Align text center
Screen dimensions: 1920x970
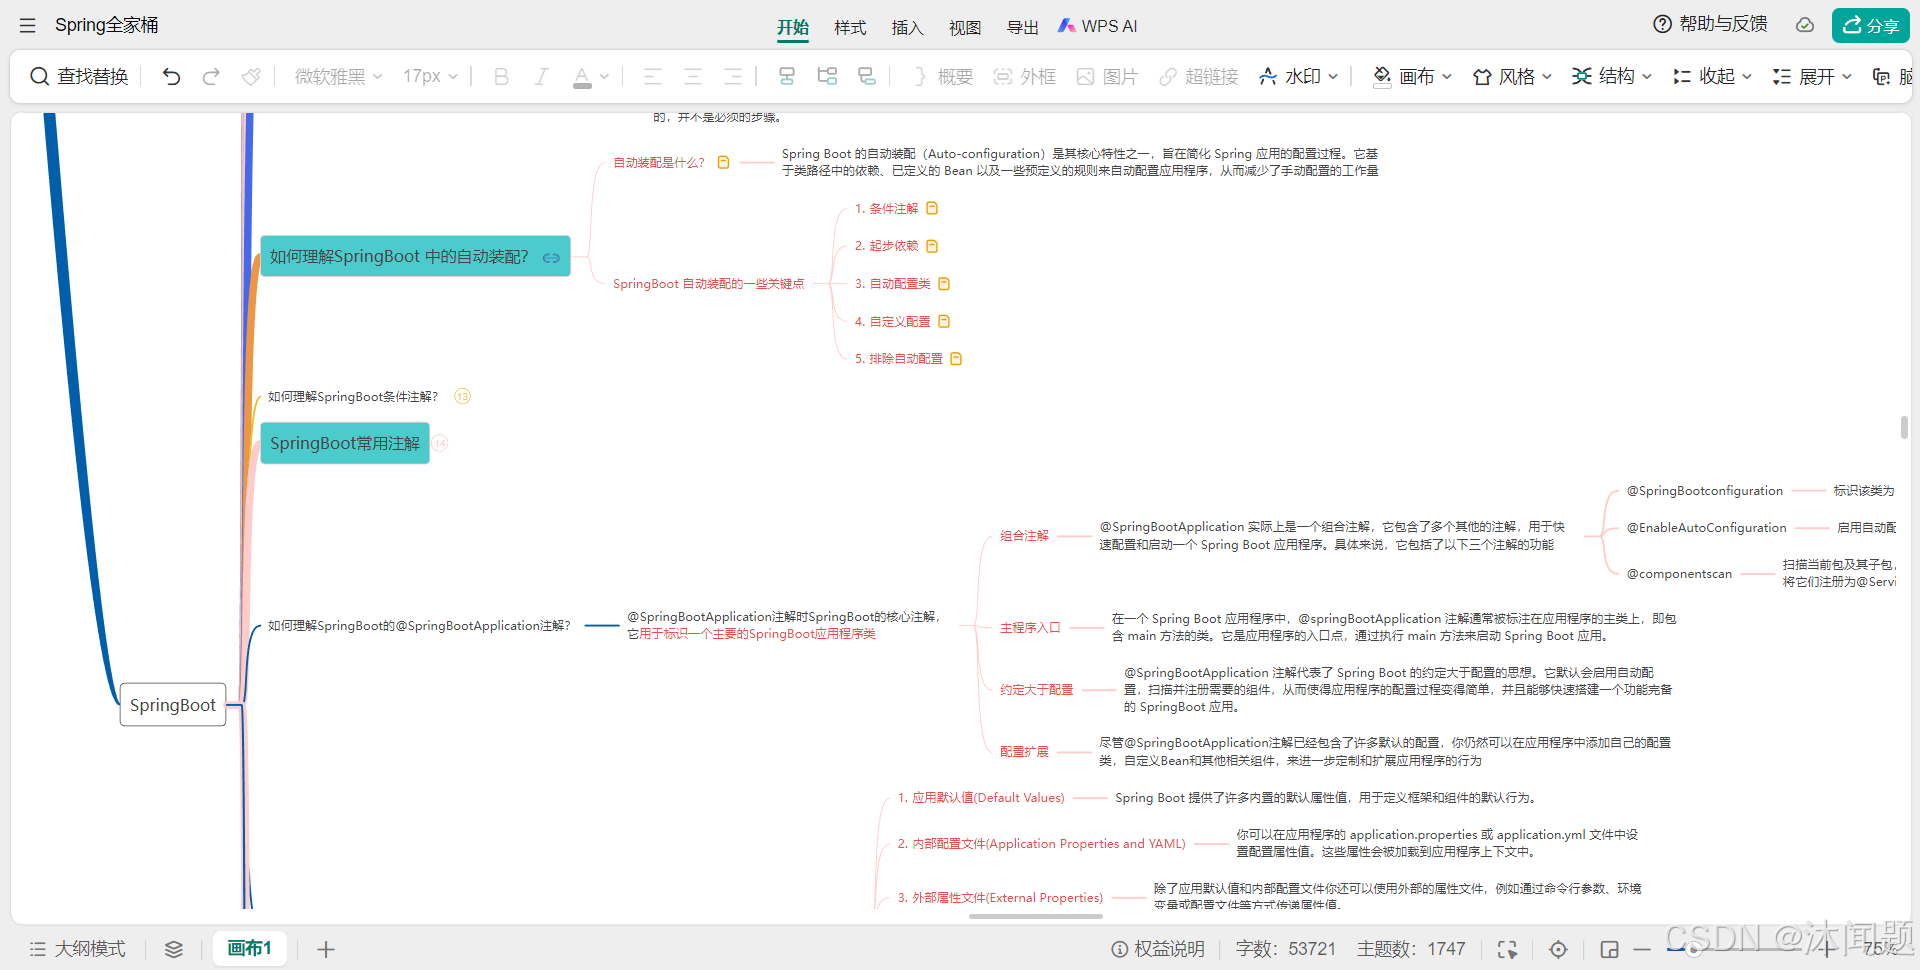[x=692, y=76]
